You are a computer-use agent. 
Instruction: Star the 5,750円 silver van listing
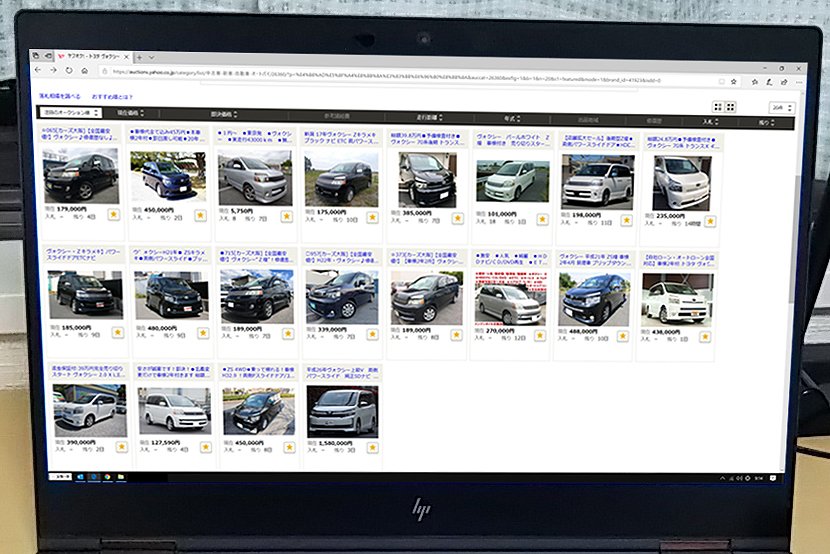[287, 215]
